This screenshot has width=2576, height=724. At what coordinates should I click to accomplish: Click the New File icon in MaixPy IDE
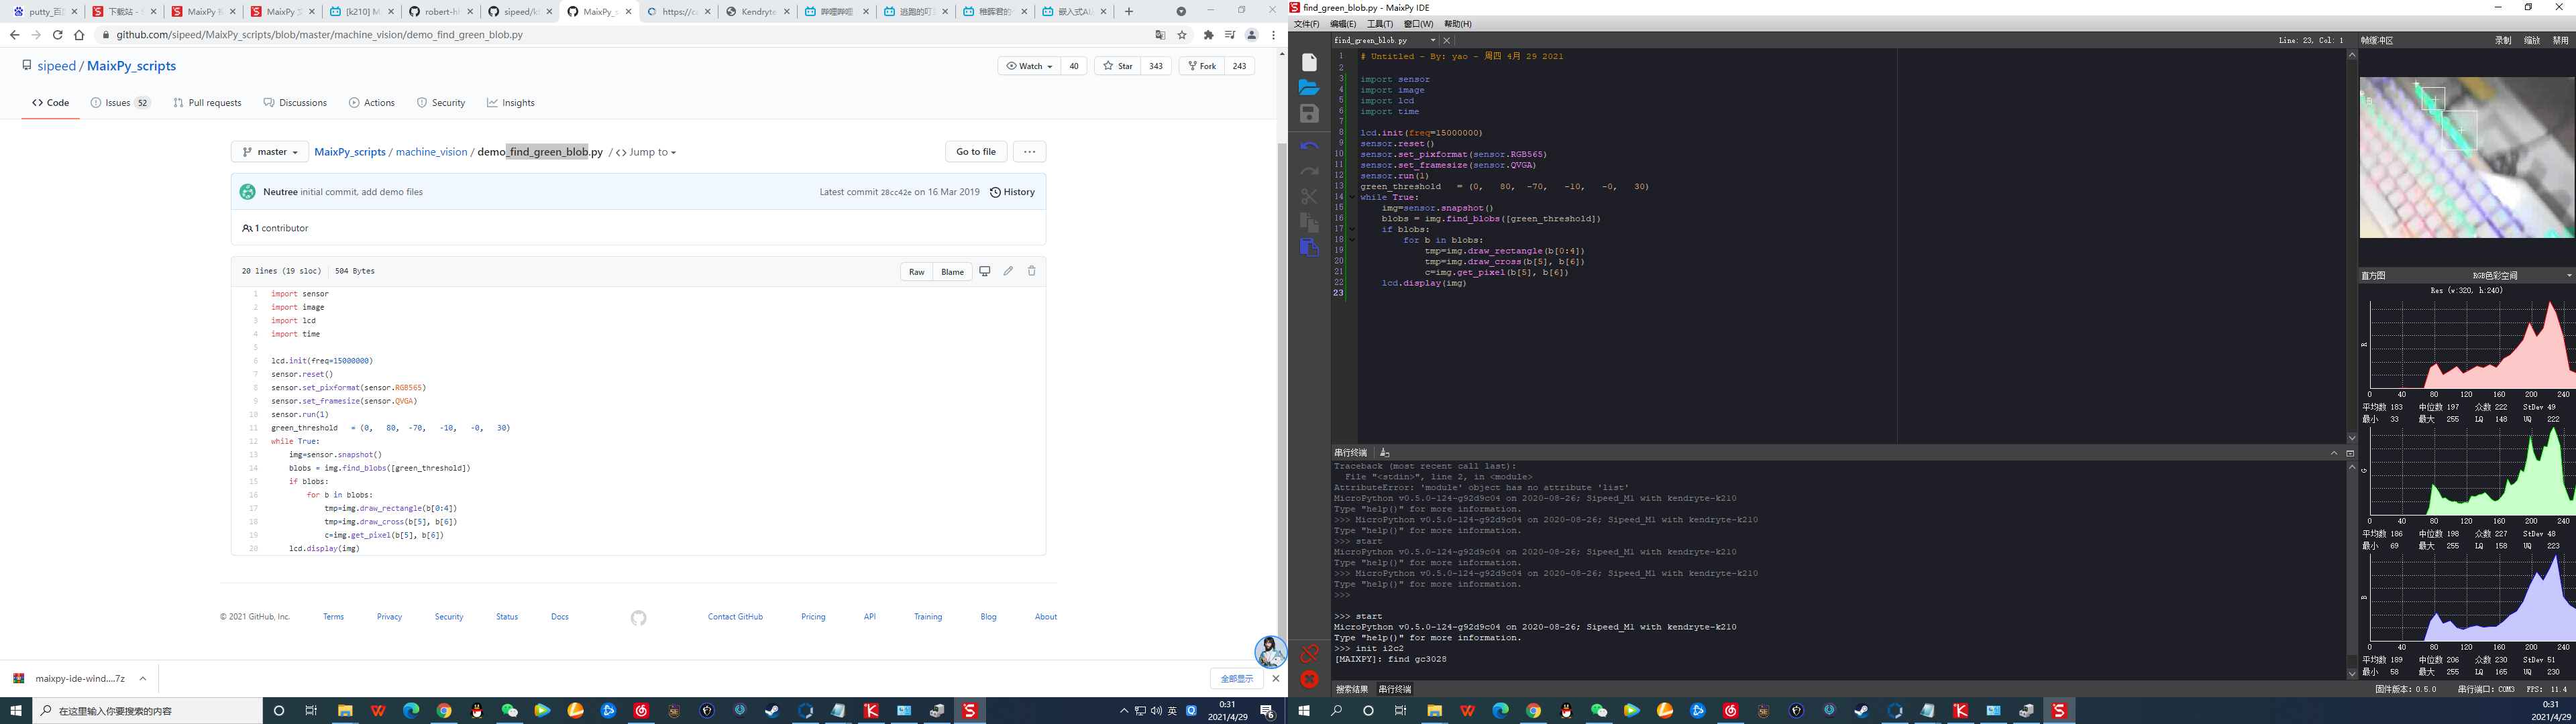(x=1309, y=62)
